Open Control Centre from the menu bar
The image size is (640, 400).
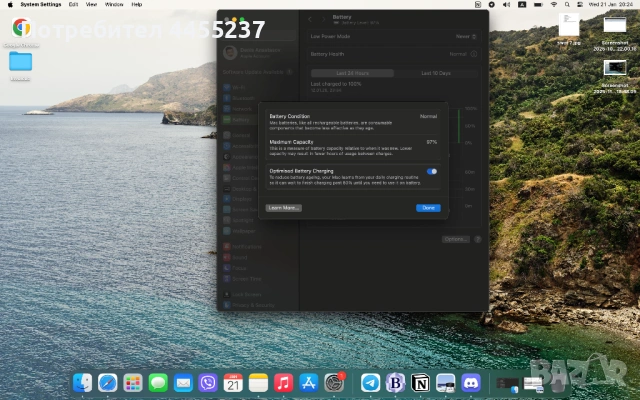pyautogui.click(x=580, y=4)
